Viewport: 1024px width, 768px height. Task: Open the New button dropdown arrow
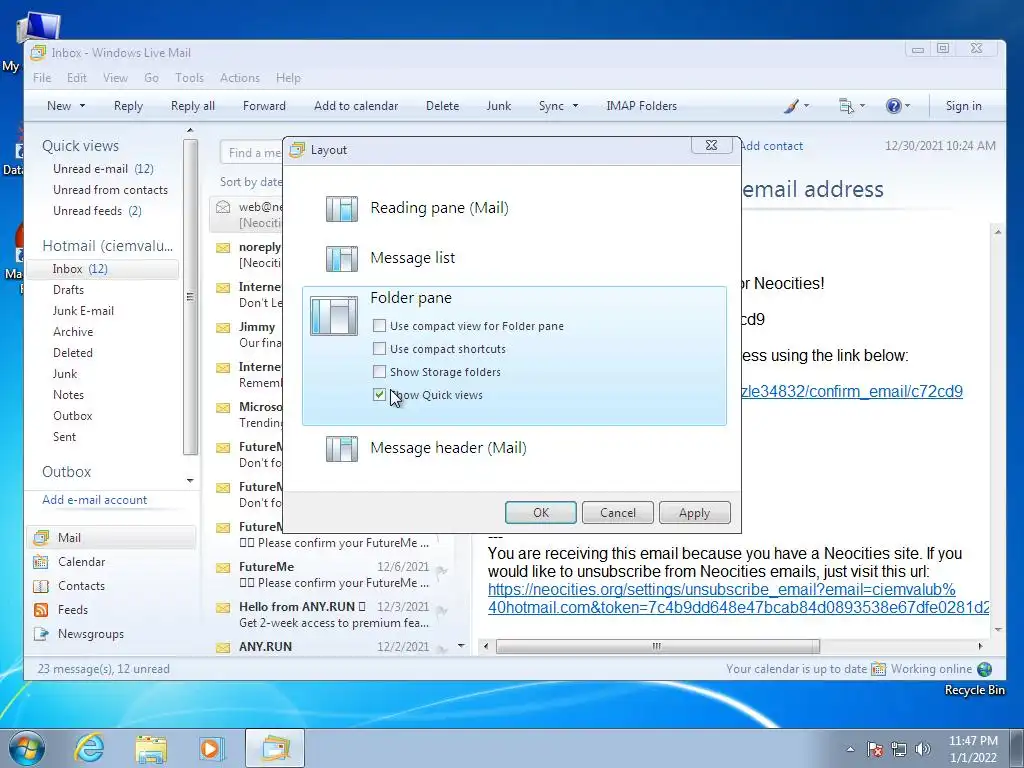click(x=82, y=106)
